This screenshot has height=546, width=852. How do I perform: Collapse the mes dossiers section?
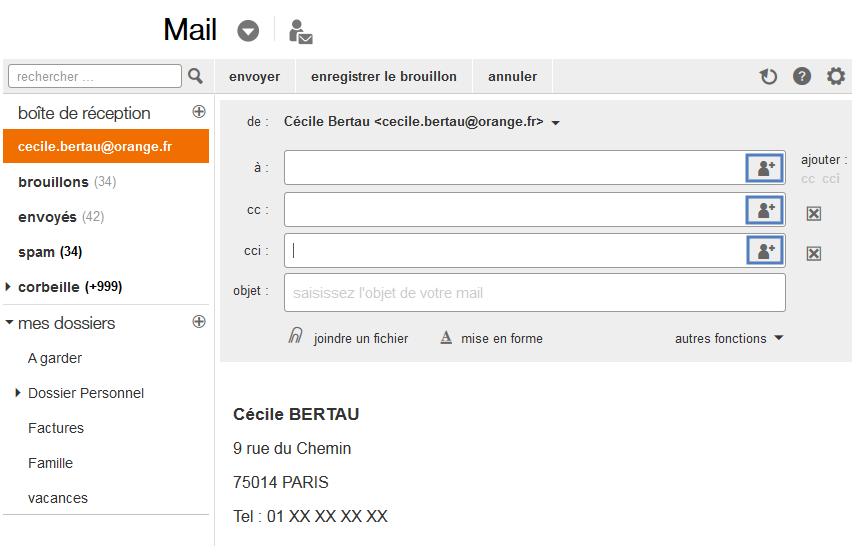coord(9,323)
